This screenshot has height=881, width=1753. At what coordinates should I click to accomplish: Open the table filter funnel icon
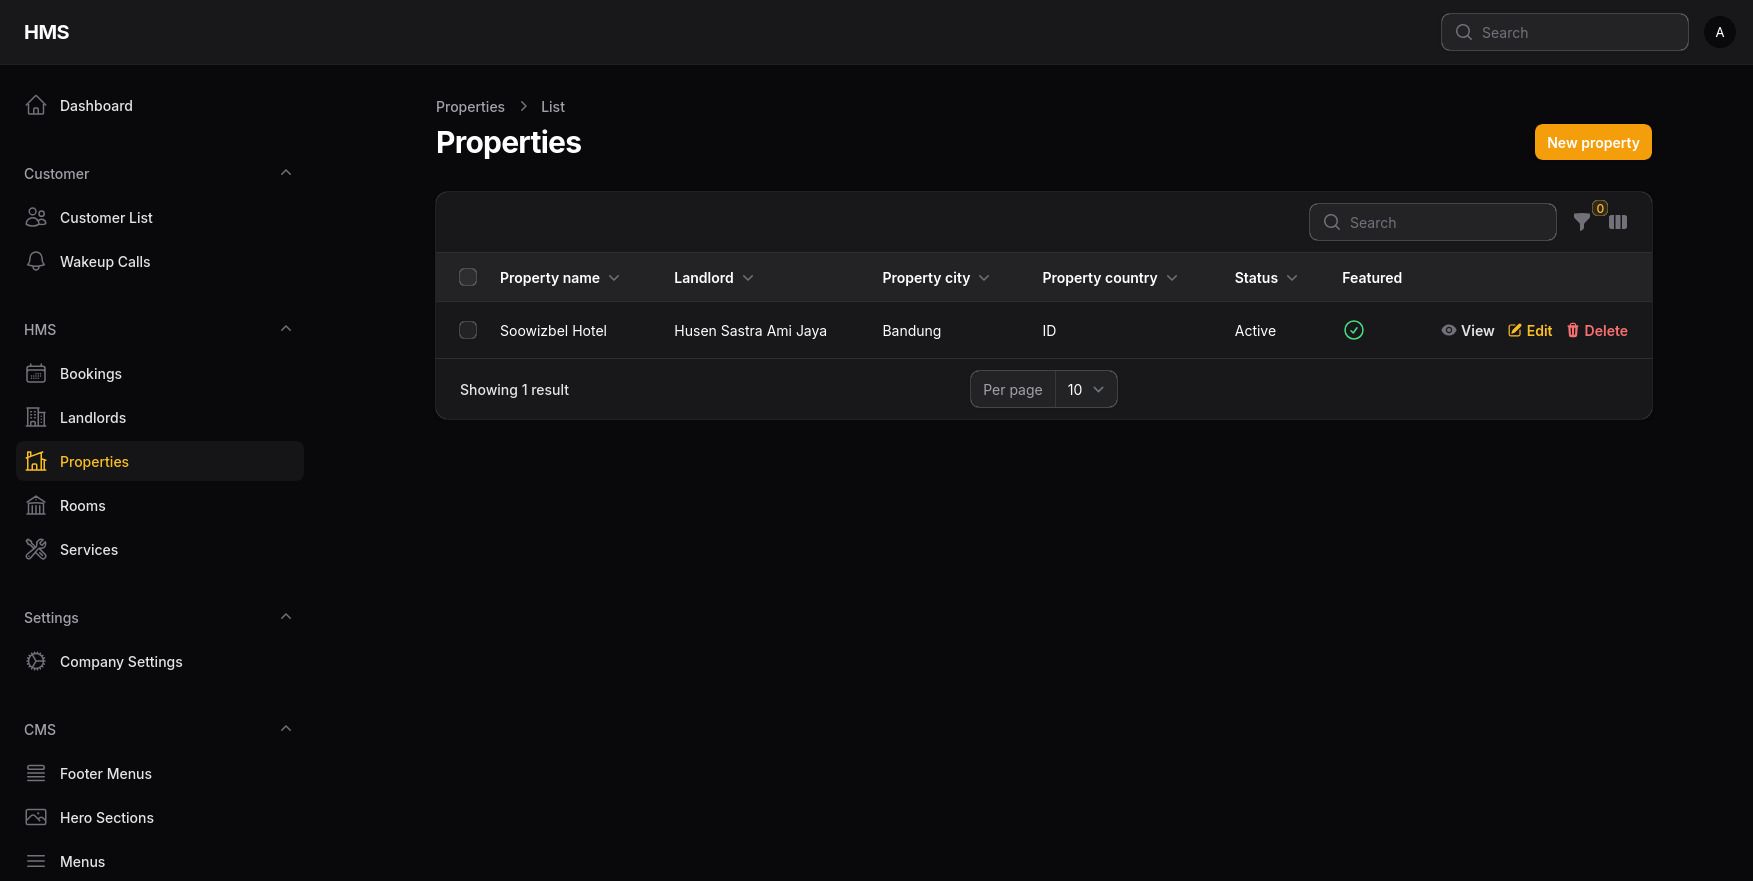1581,222
